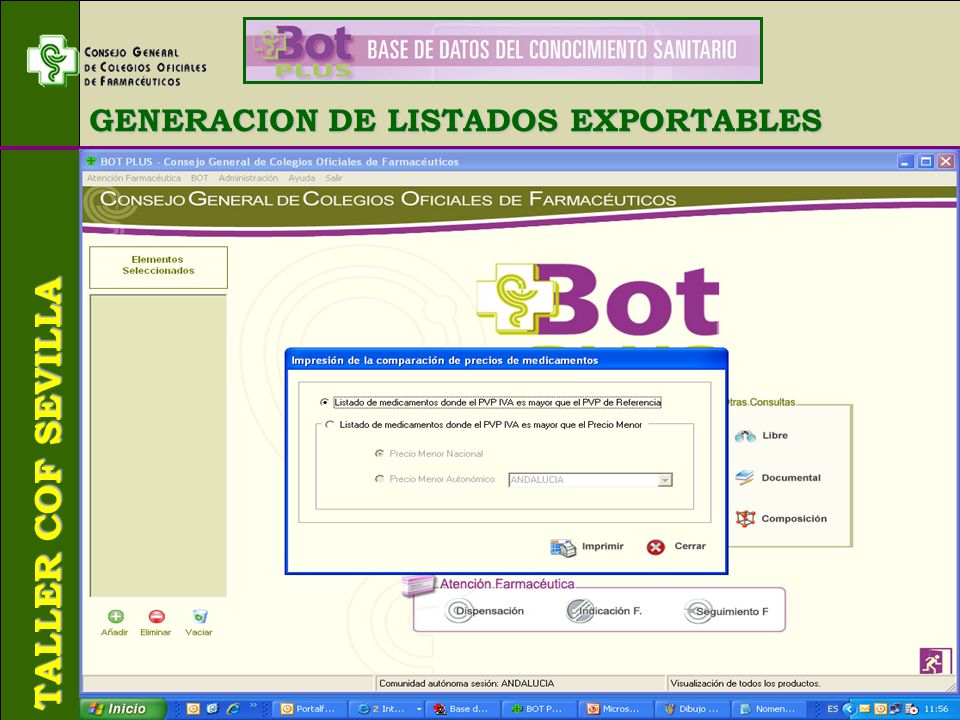Viewport: 960px width, 720px height.
Task: Click the Cerrar button label
Action: click(x=690, y=546)
